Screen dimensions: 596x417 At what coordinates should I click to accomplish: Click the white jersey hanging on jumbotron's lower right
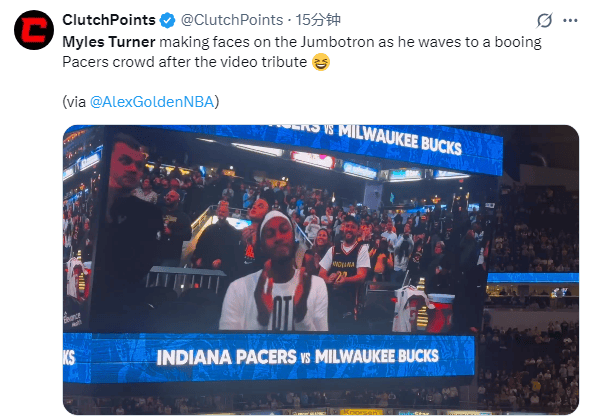point(411,310)
